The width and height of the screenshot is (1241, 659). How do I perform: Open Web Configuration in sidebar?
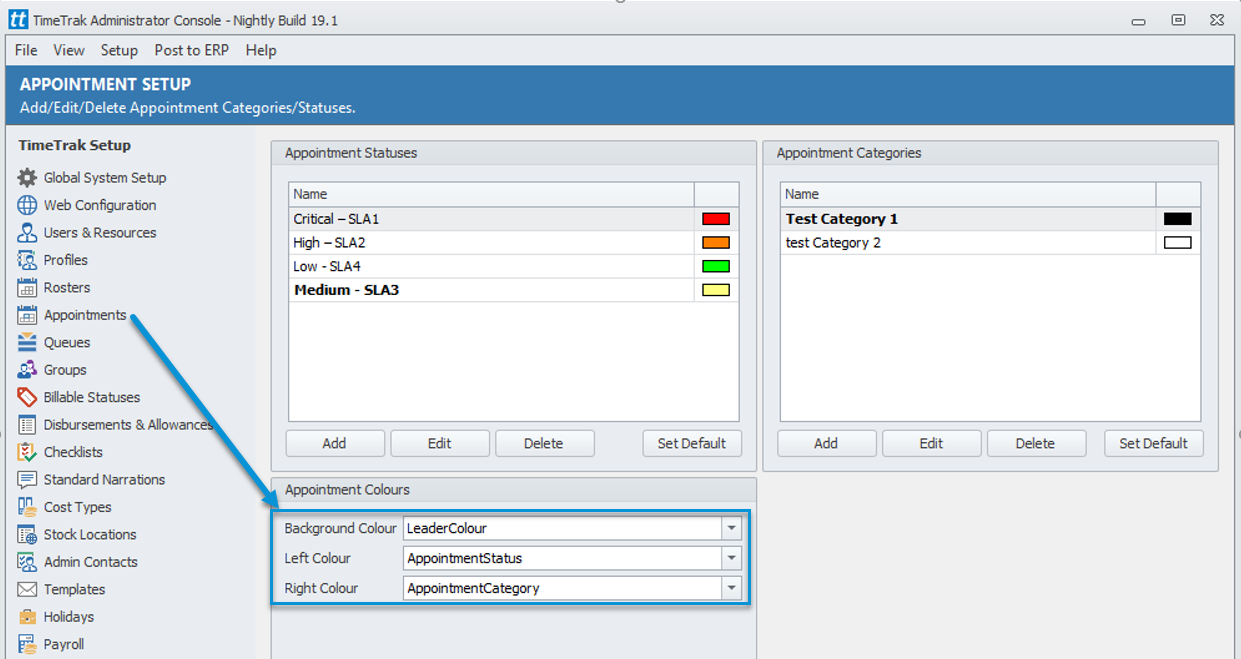[100, 205]
